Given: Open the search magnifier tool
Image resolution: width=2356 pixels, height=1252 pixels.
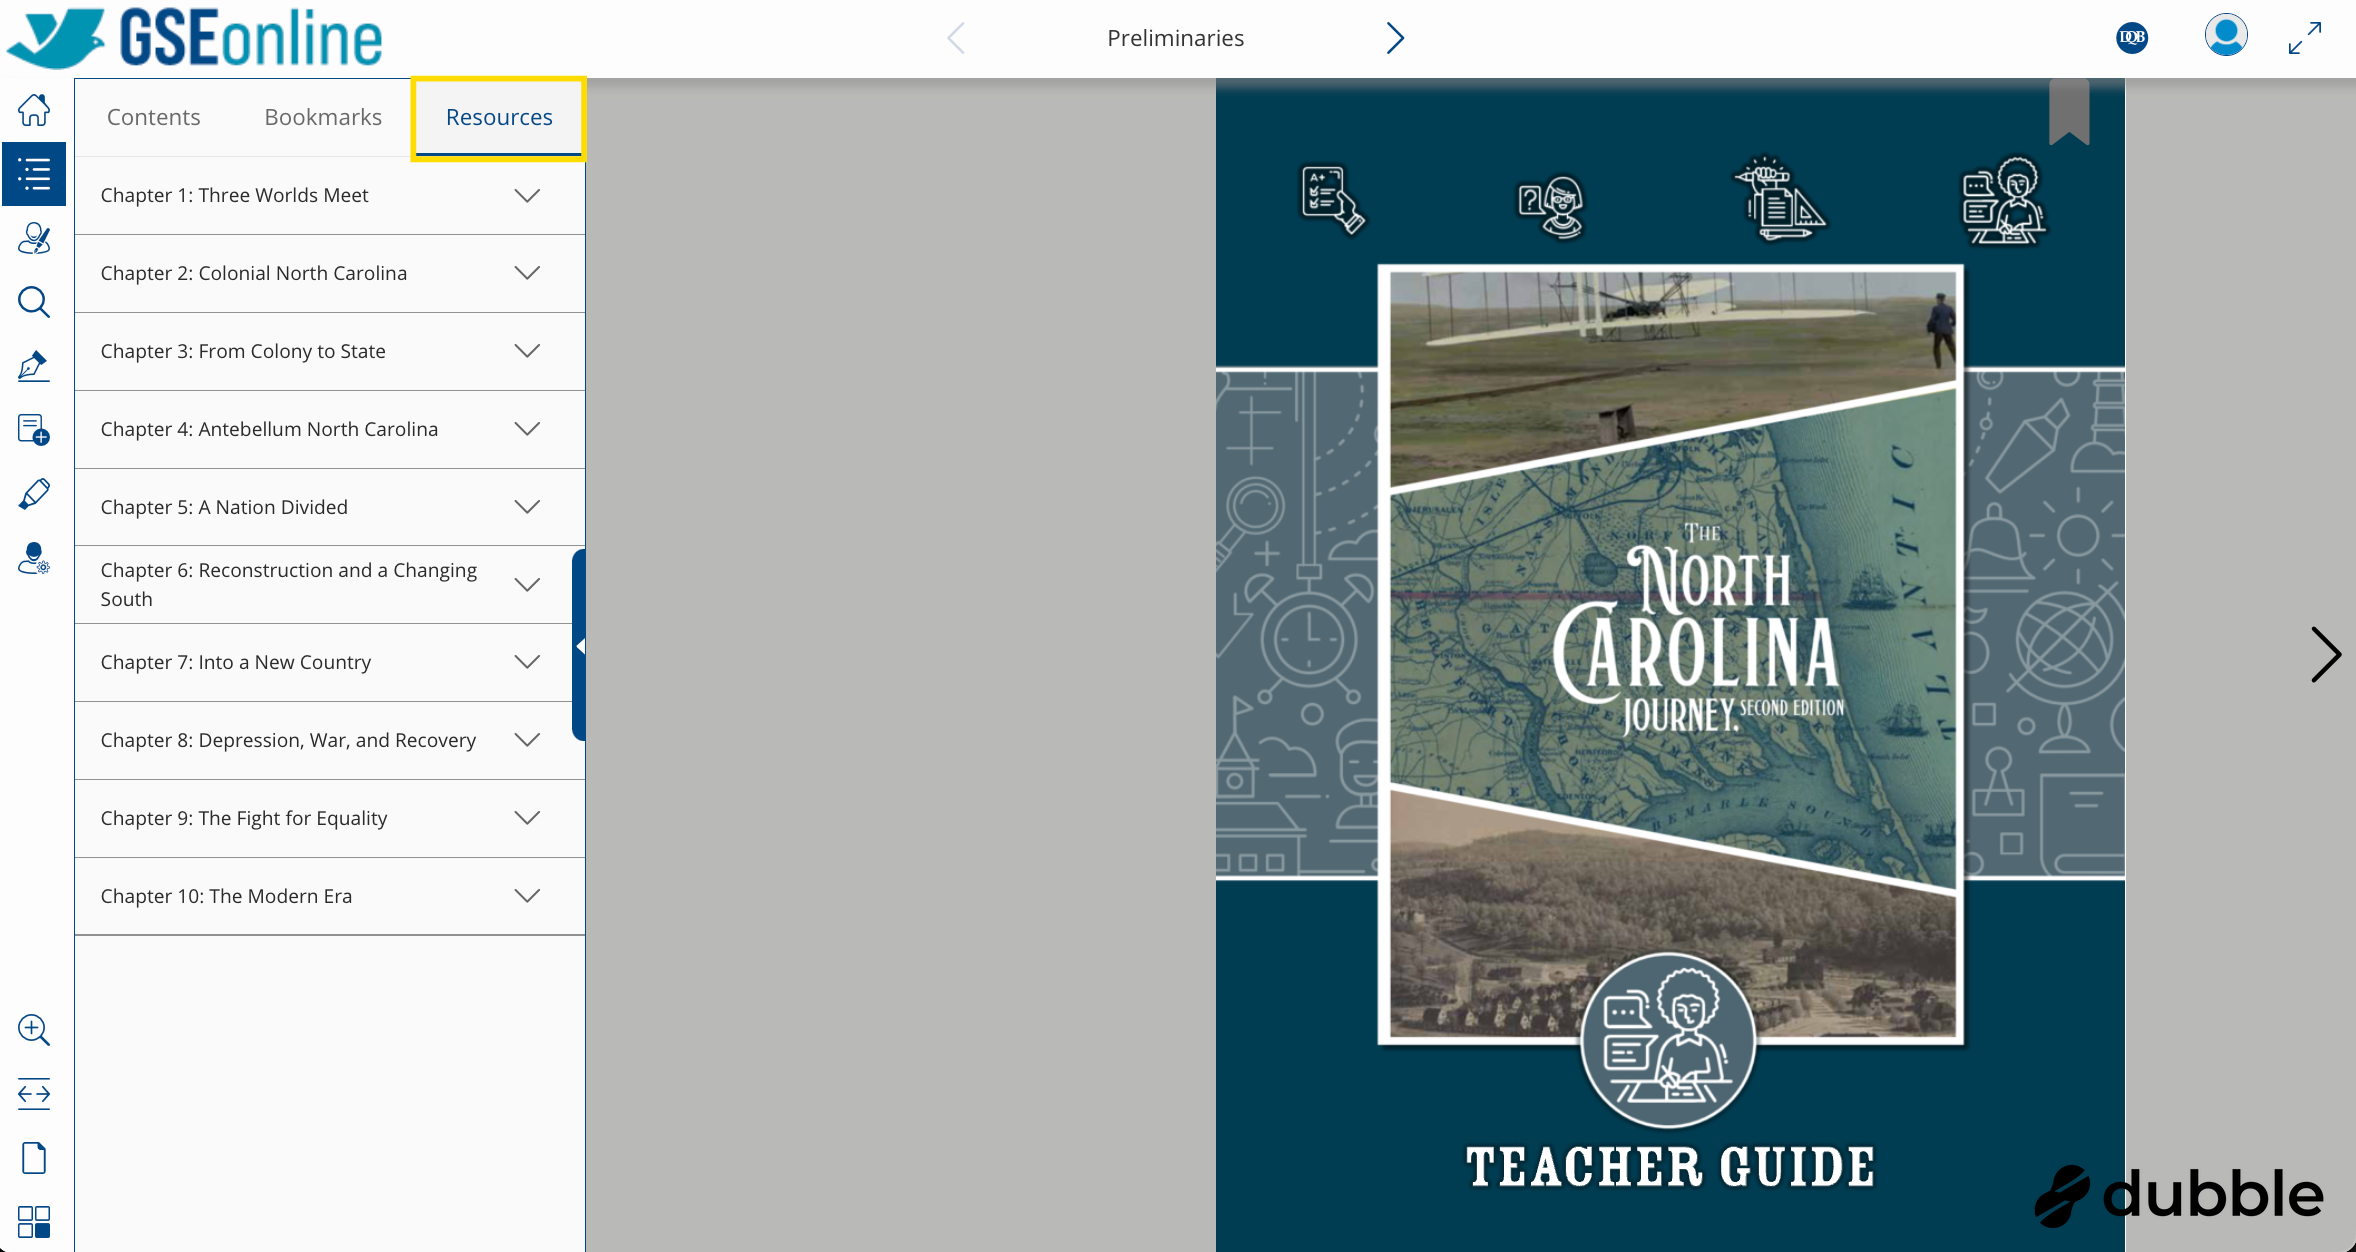Looking at the screenshot, I should (x=34, y=302).
